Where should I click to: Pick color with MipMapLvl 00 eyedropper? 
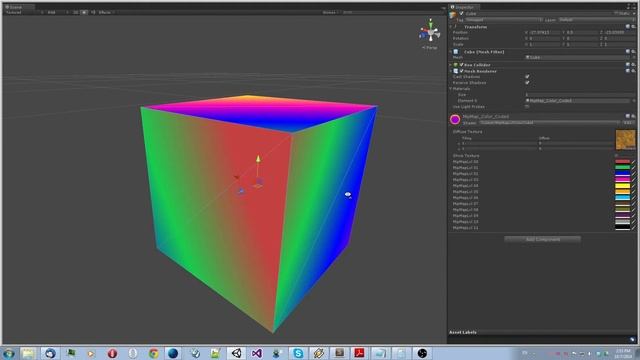pyautogui.click(x=633, y=162)
